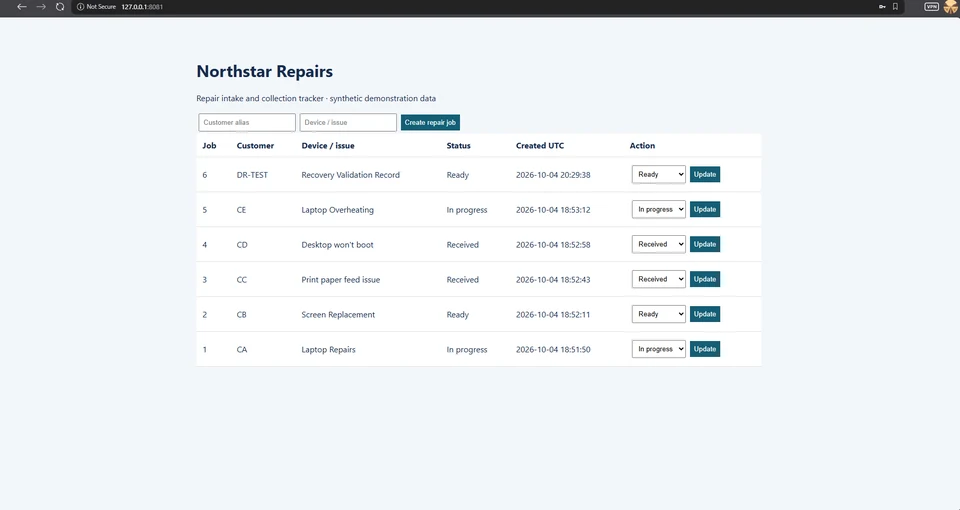Screen dimensions: 960x510
Task: Update the Desktop won't boot job
Action: [x=705, y=244]
